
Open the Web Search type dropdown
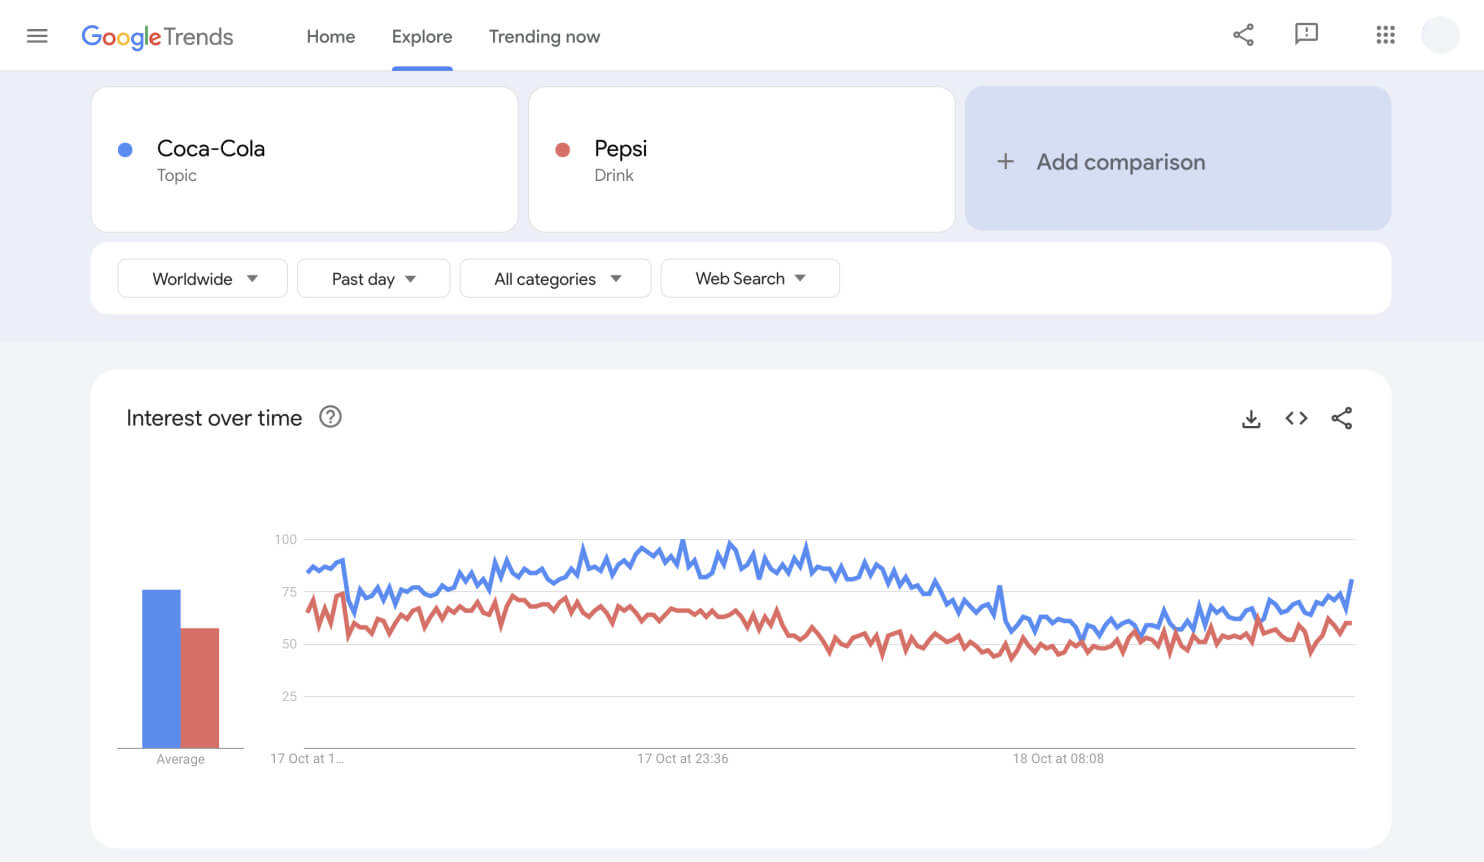click(x=750, y=279)
